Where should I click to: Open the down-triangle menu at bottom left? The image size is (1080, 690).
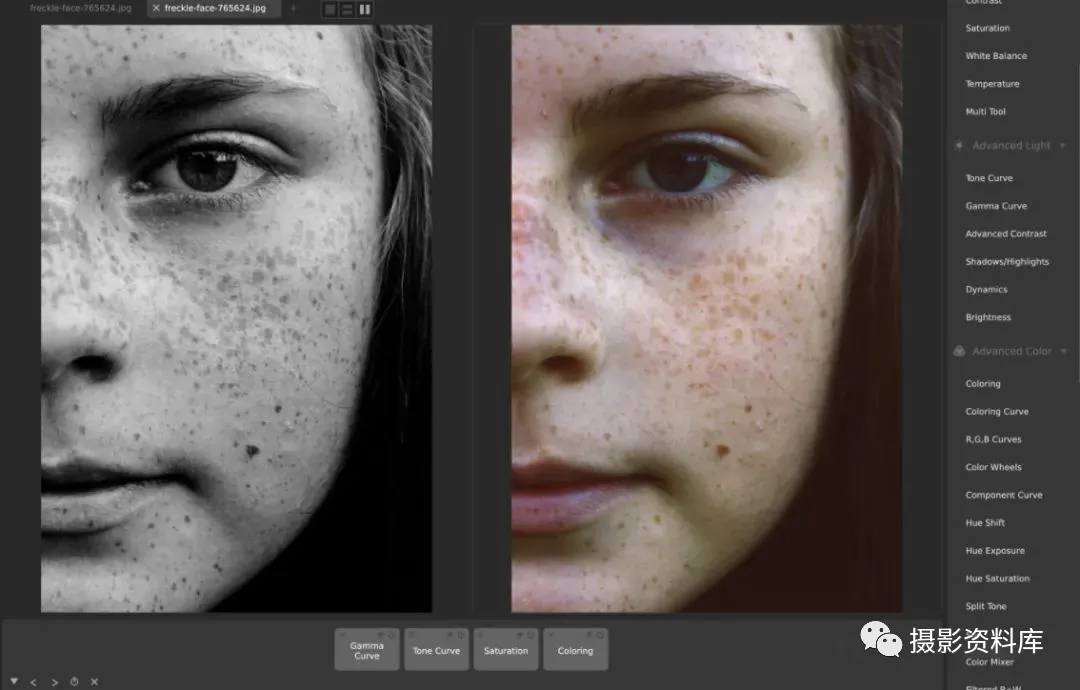pos(14,681)
